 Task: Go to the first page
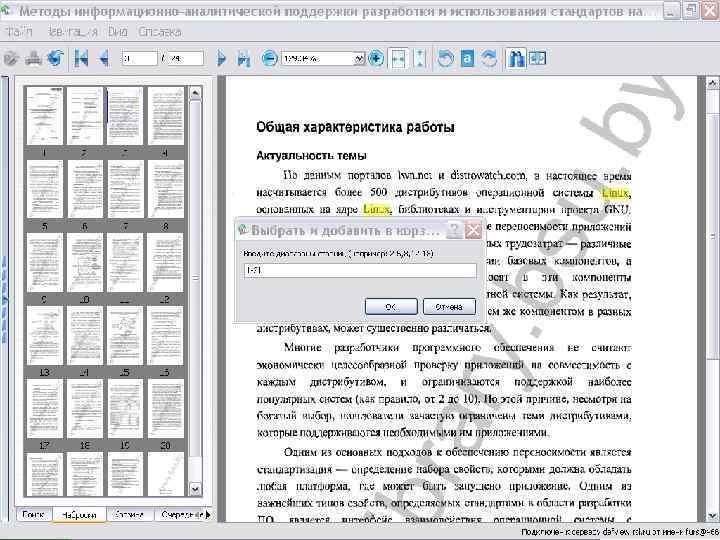[x=81, y=59]
